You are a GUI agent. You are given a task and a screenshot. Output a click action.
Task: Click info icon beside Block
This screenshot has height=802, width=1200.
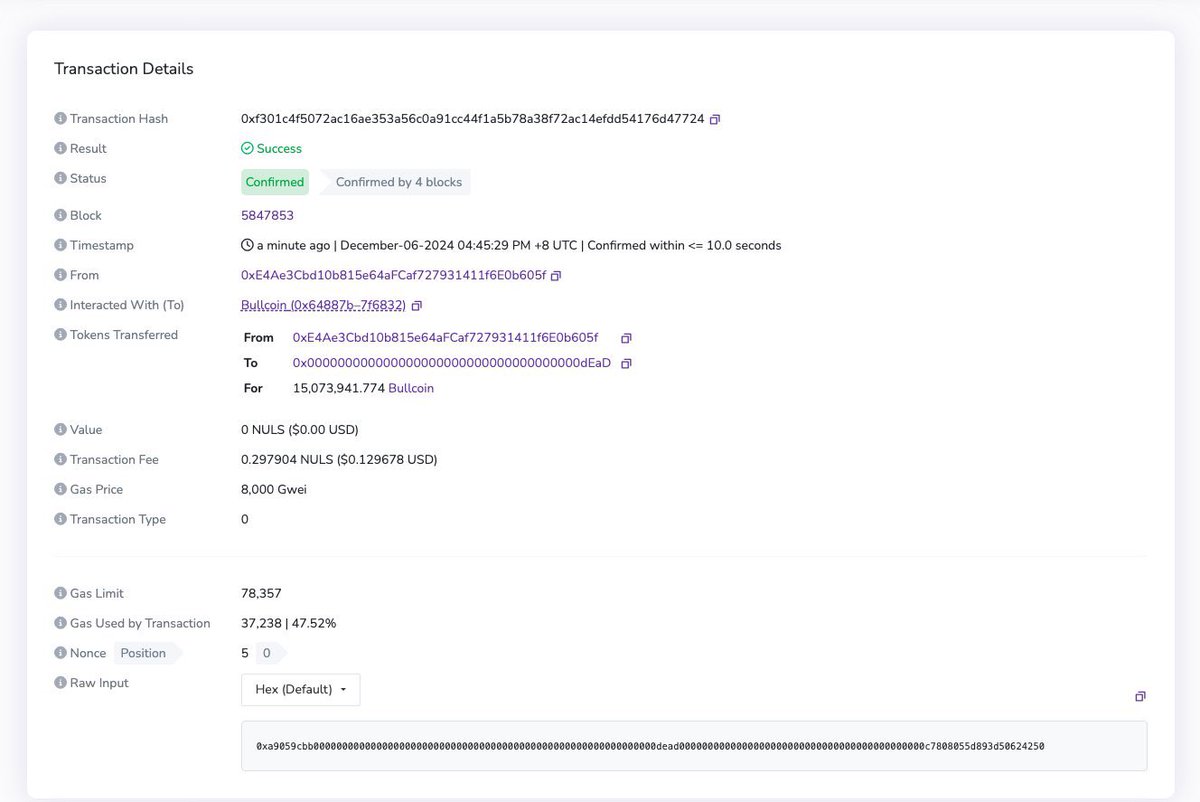click(60, 216)
